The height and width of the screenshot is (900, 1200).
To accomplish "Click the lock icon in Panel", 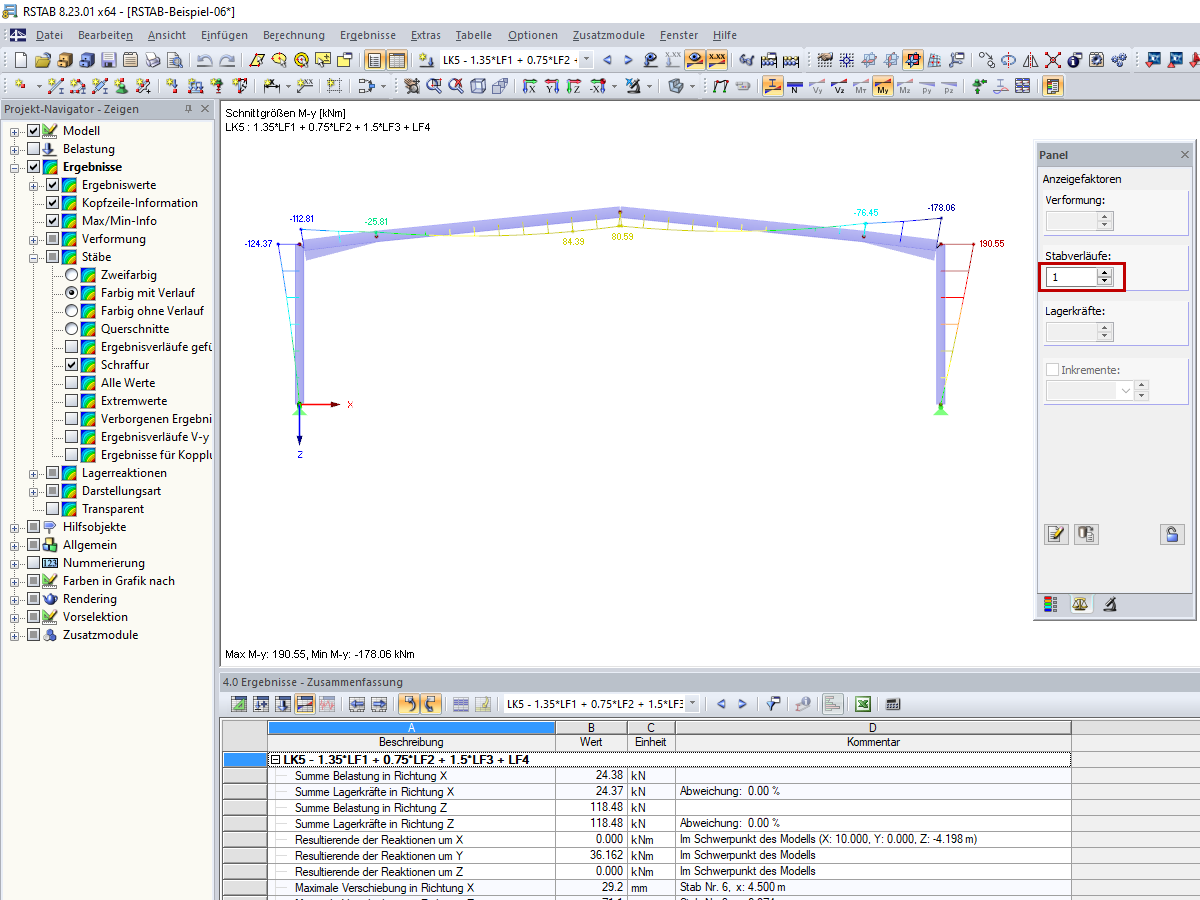I will pos(1172,534).
